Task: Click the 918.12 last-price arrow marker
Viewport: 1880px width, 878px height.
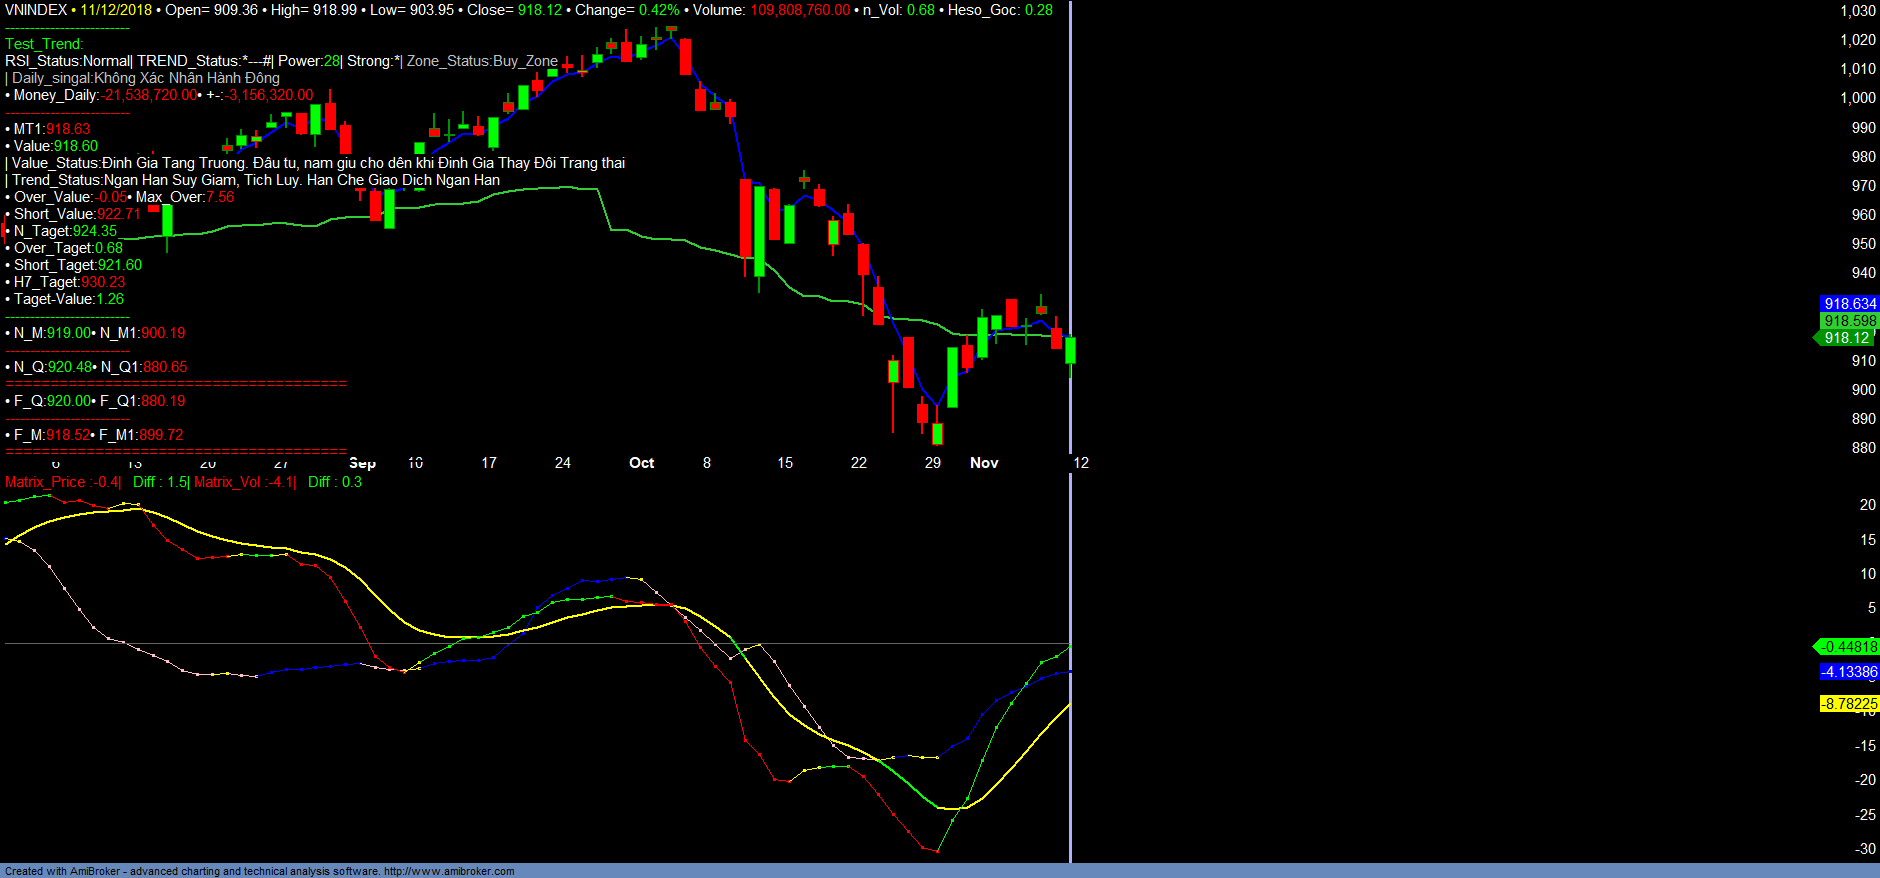Action: coord(1845,338)
